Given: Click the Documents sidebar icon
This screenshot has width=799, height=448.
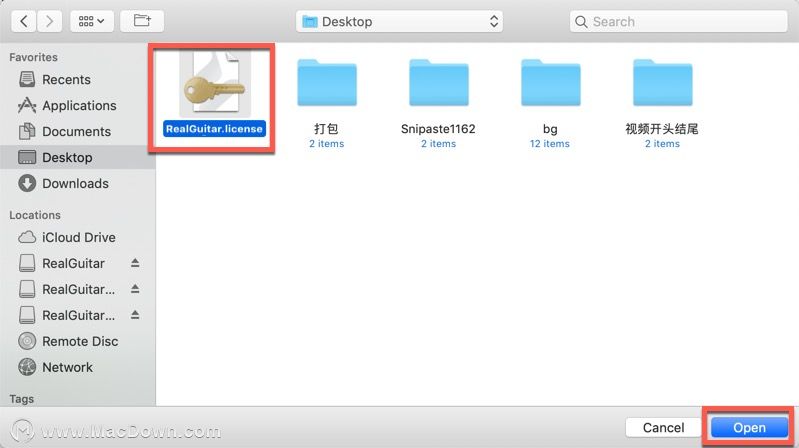Looking at the screenshot, I should pyautogui.click(x=27, y=131).
